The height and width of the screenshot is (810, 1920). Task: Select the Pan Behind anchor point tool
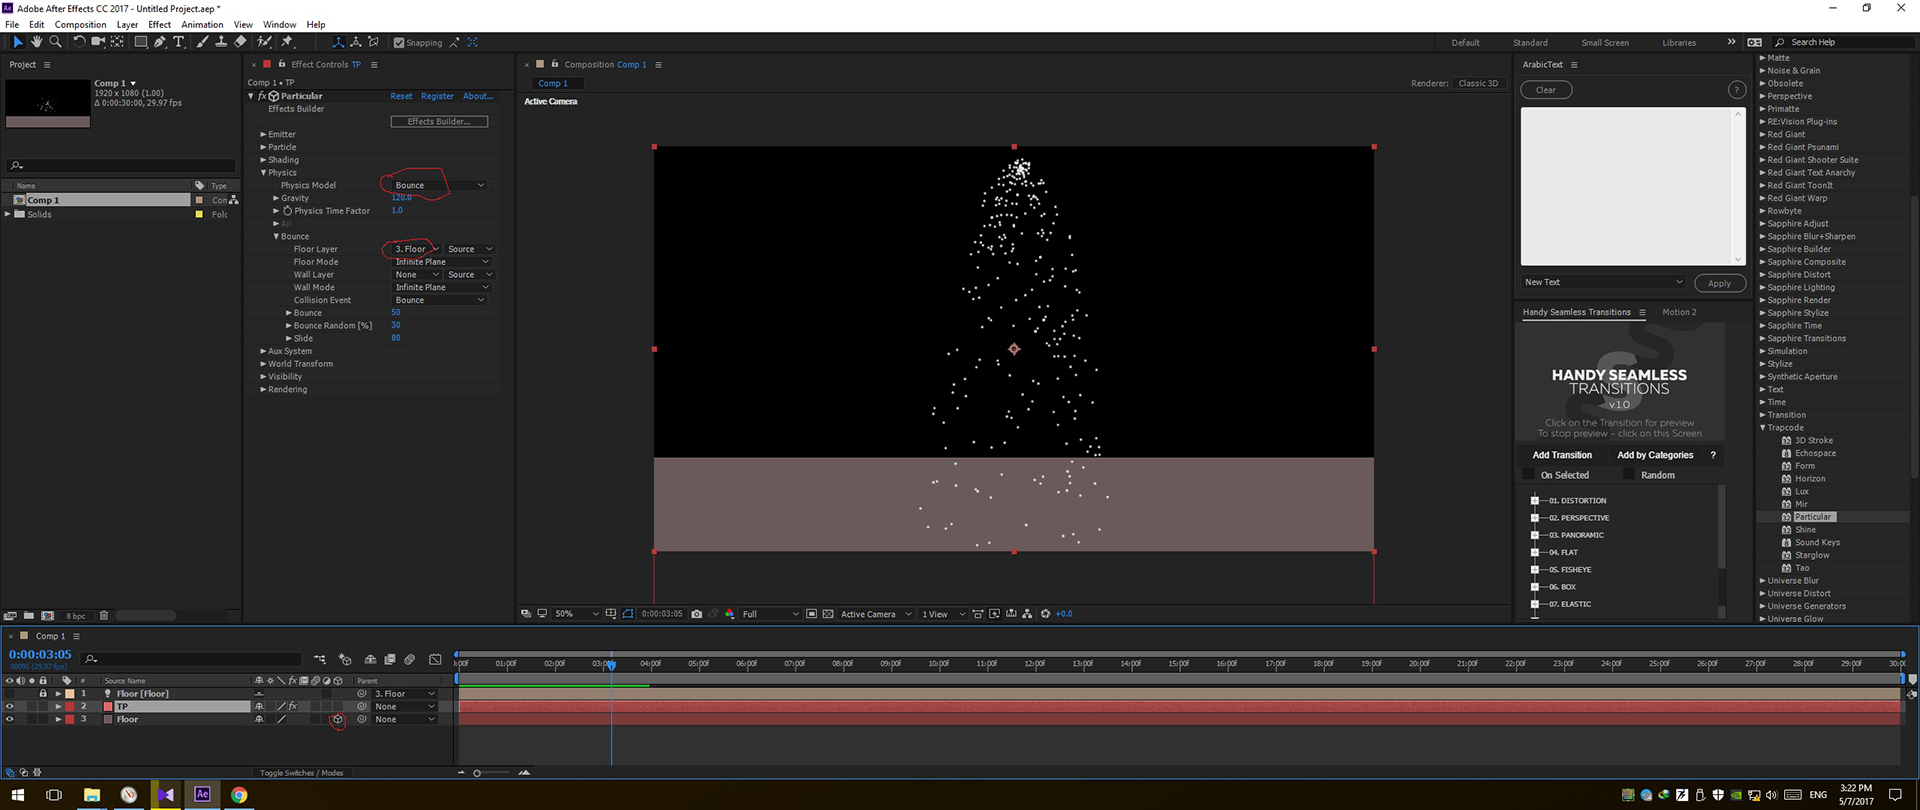(x=117, y=42)
